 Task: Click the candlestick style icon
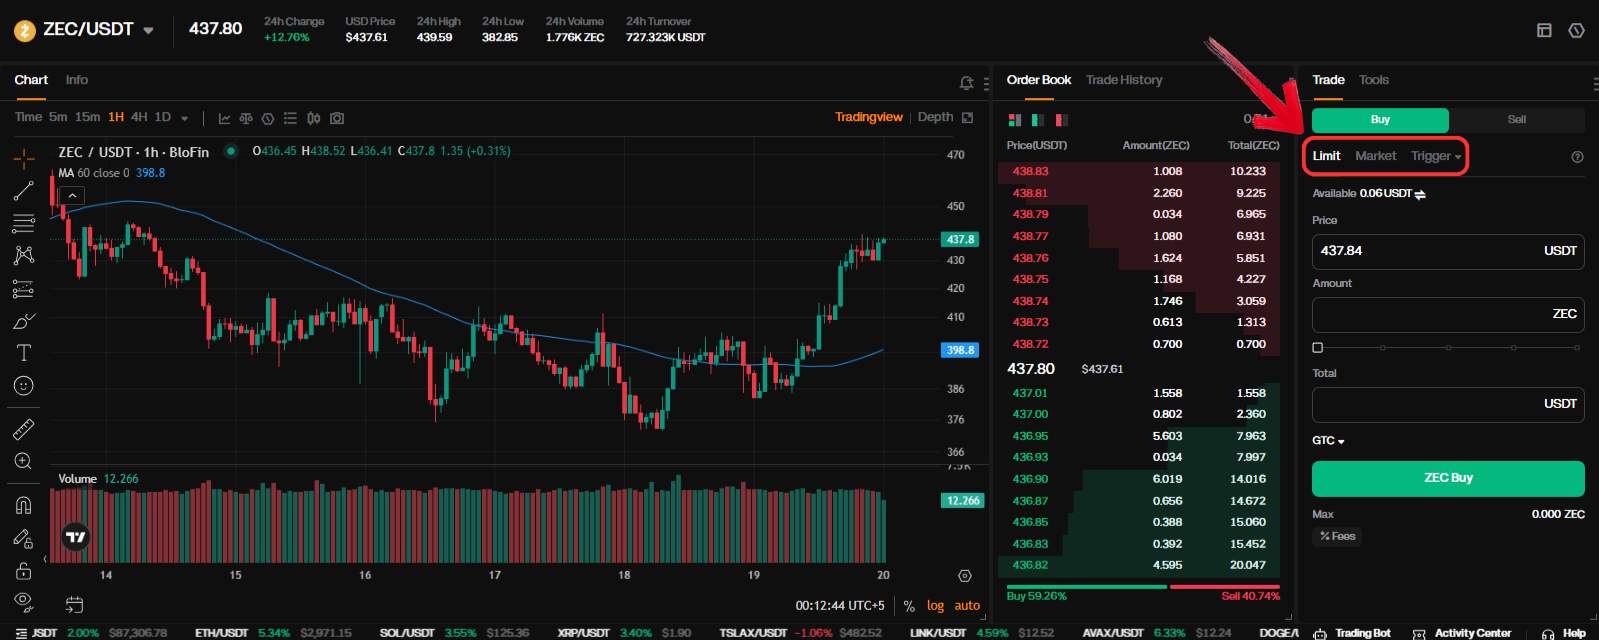click(x=314, y=118)
